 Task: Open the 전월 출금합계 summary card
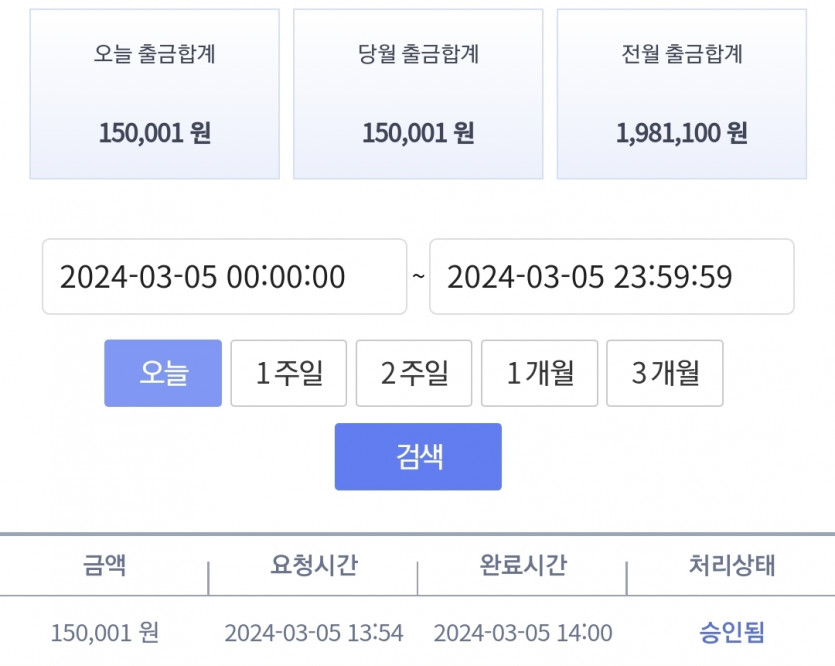pyautogui.click(x=682, y=94)
